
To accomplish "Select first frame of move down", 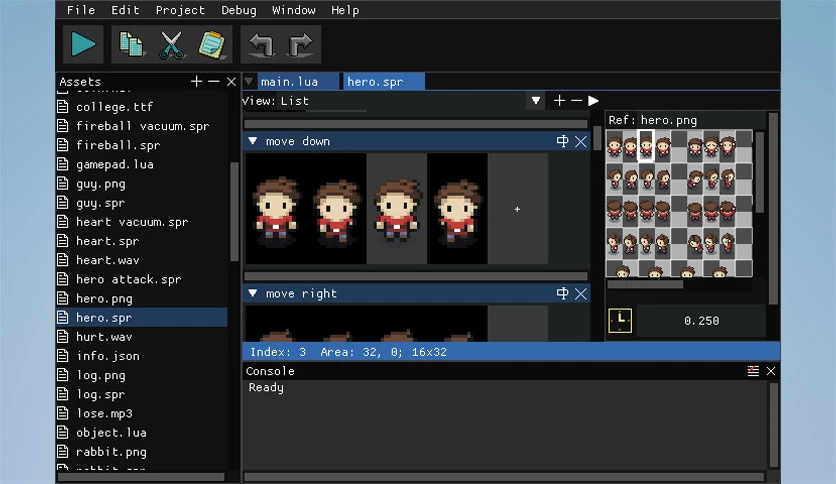I will [276, 208].
